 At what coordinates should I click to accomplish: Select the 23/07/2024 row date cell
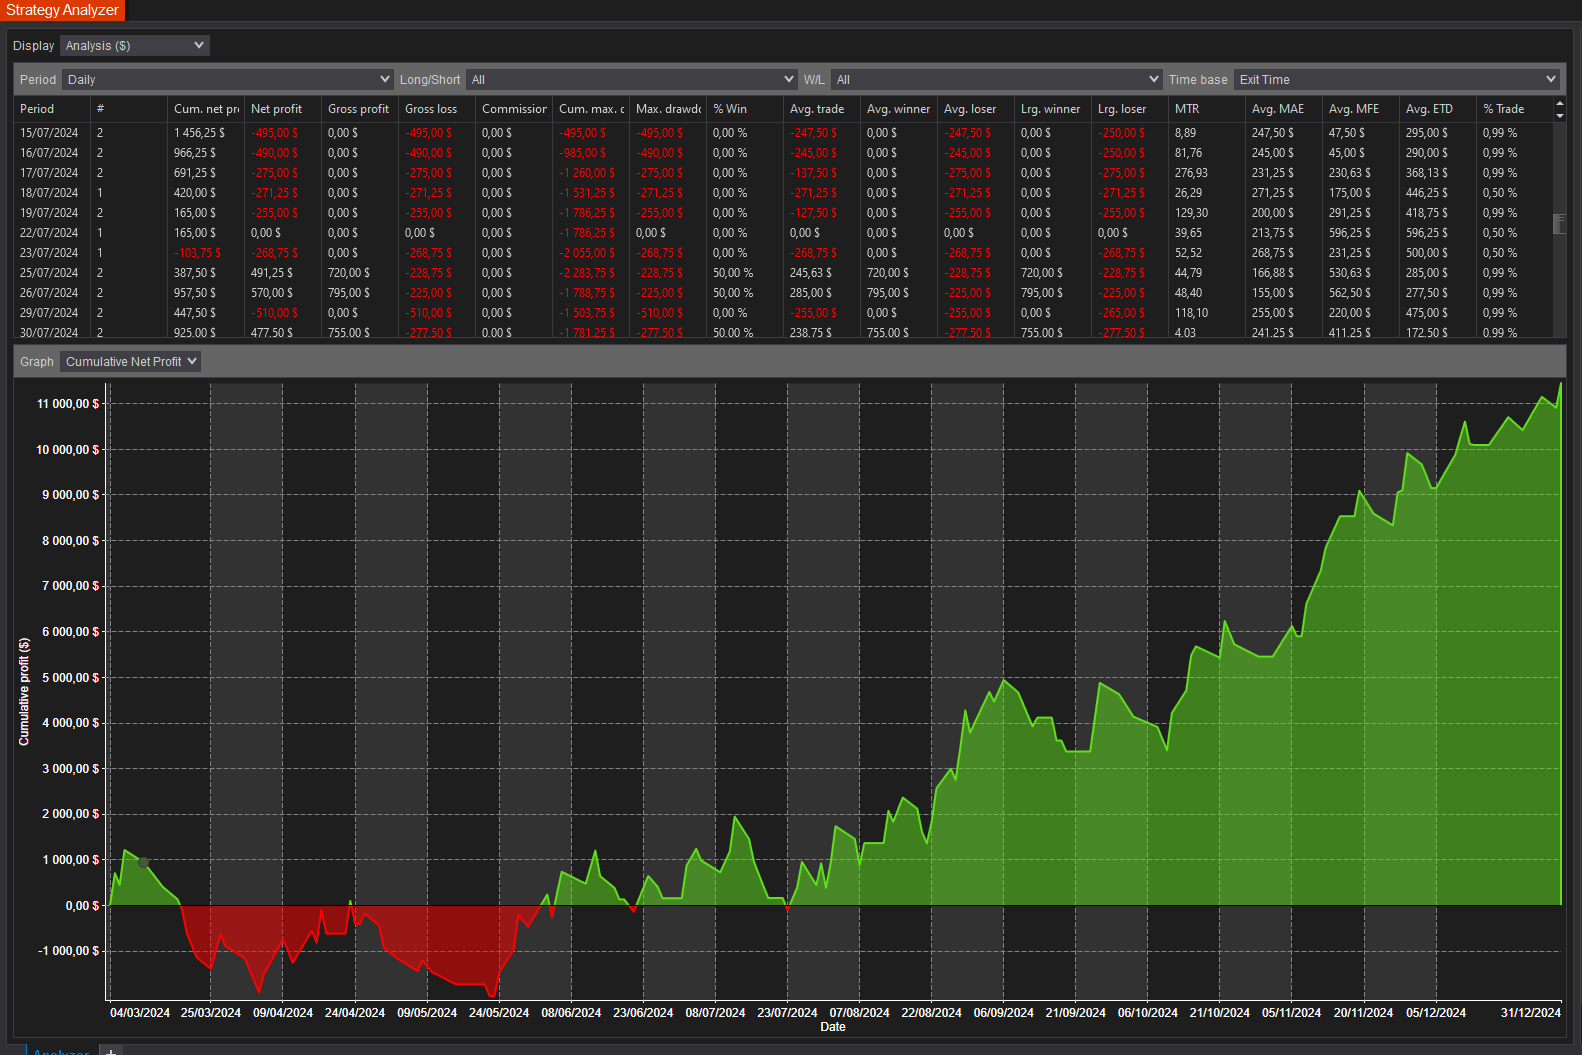pyautogui.click(x=49, y=253)
